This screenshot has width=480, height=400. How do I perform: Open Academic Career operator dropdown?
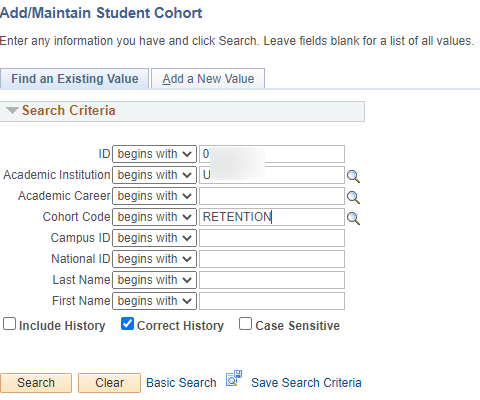point(154,196)
